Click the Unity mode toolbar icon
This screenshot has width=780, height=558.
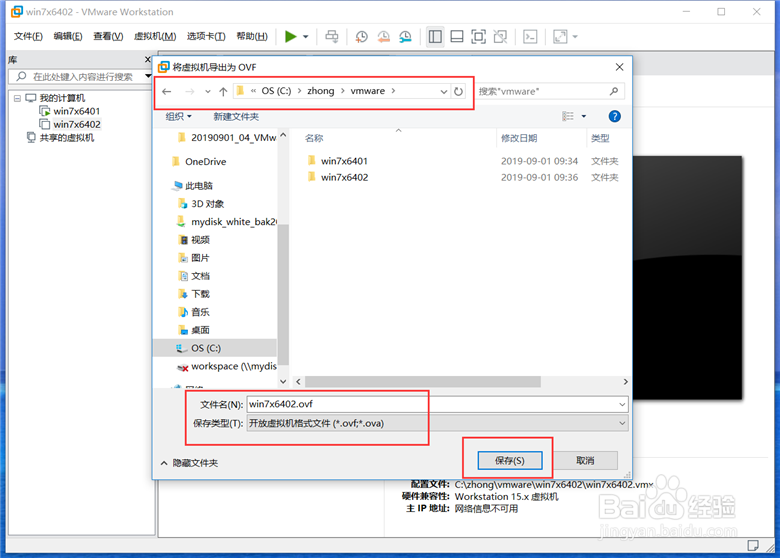click(500, 36)
